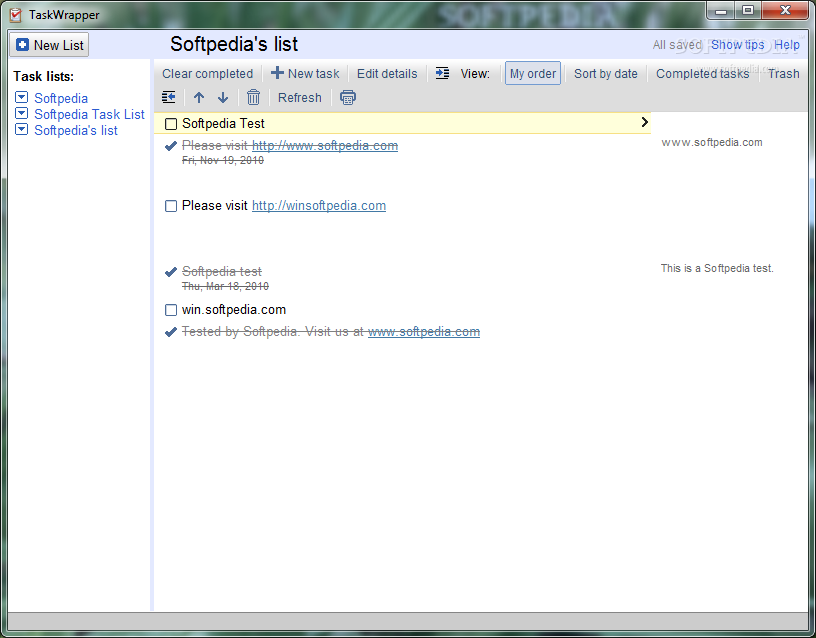Open the Help link
The height and width of the screenshot is (638, 816).
pyautogui.click(x=787, y=45)
